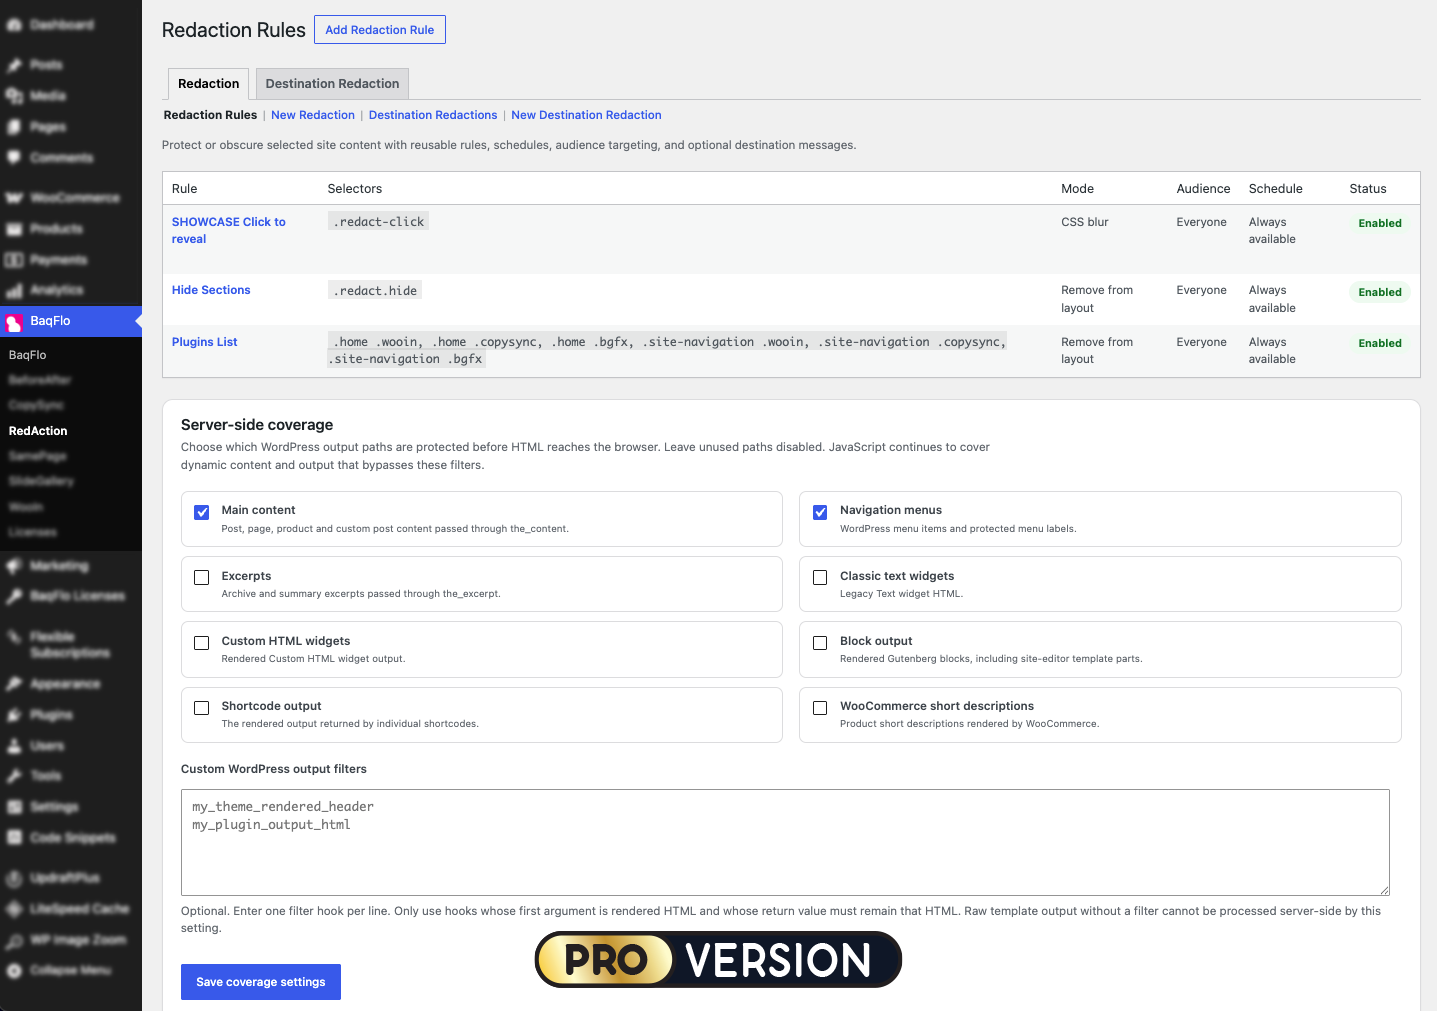The width and height of the screenshot is (1437, 1011).
Task: Tick the Custom HTML widgets checkbox
Action: click(202, 643)
